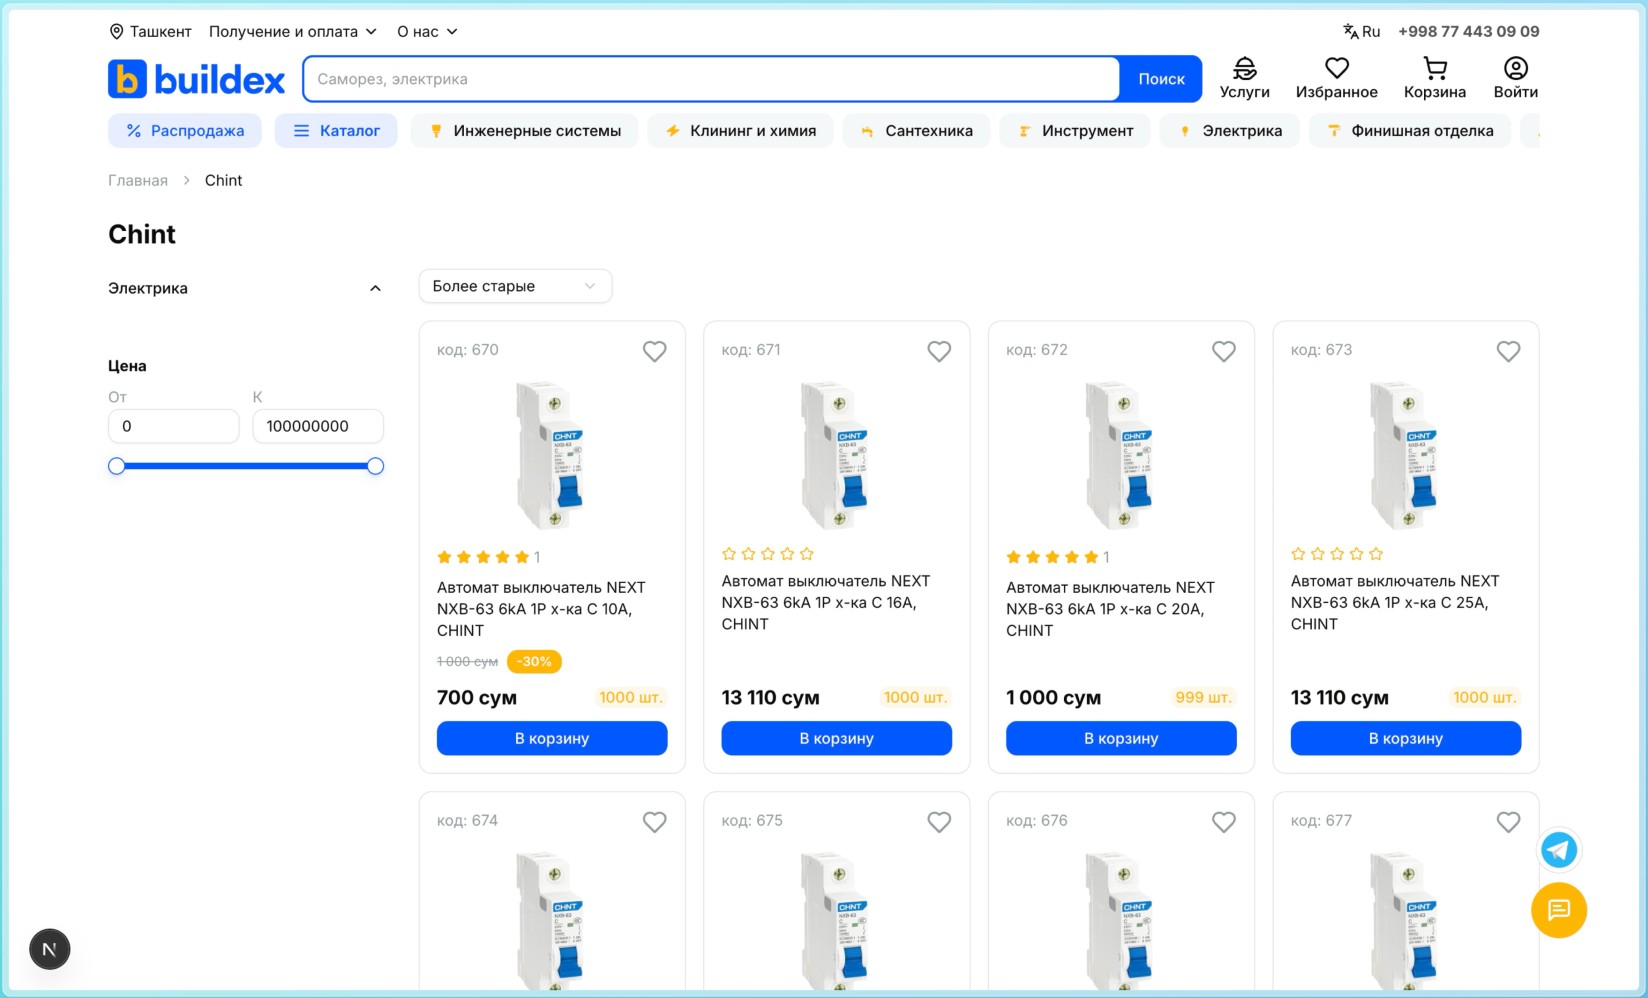This screenshot has width=1648, height=998.
Task: Click the minimum price slider handle
Action: (x=117, y=466)
